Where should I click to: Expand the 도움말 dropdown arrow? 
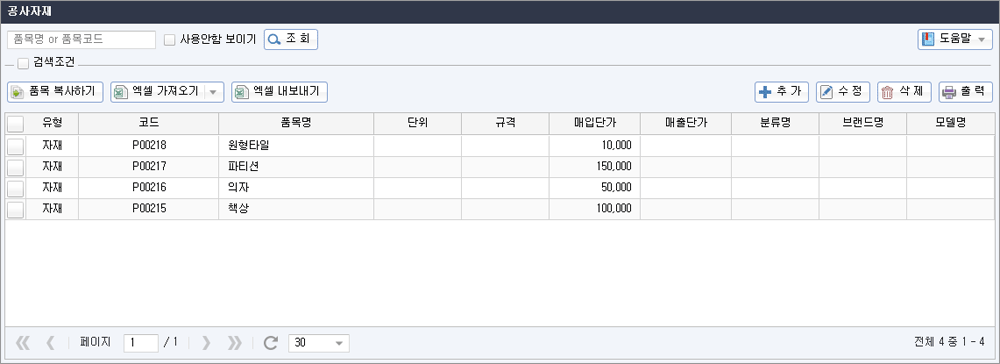[x=981, y=40]
